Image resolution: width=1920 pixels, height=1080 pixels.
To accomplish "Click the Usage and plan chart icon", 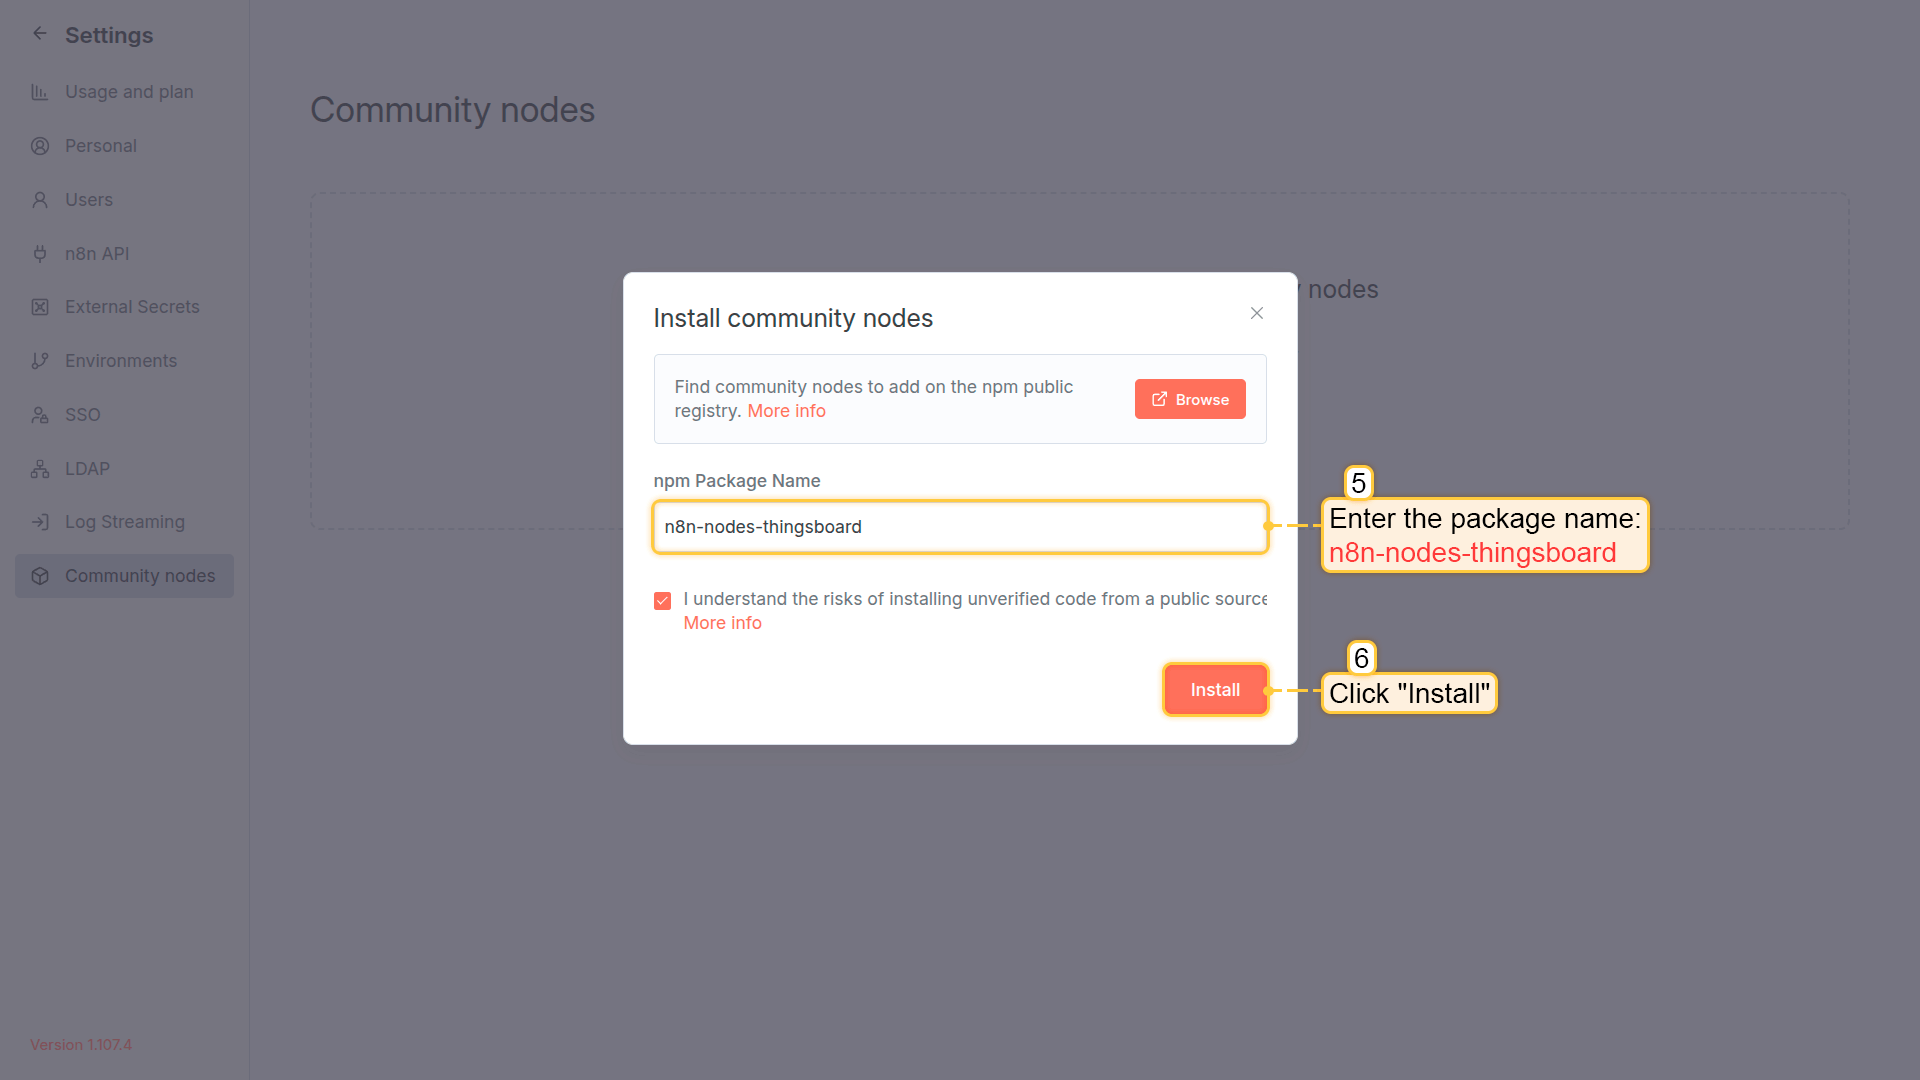I will click(x=40, y=92).
